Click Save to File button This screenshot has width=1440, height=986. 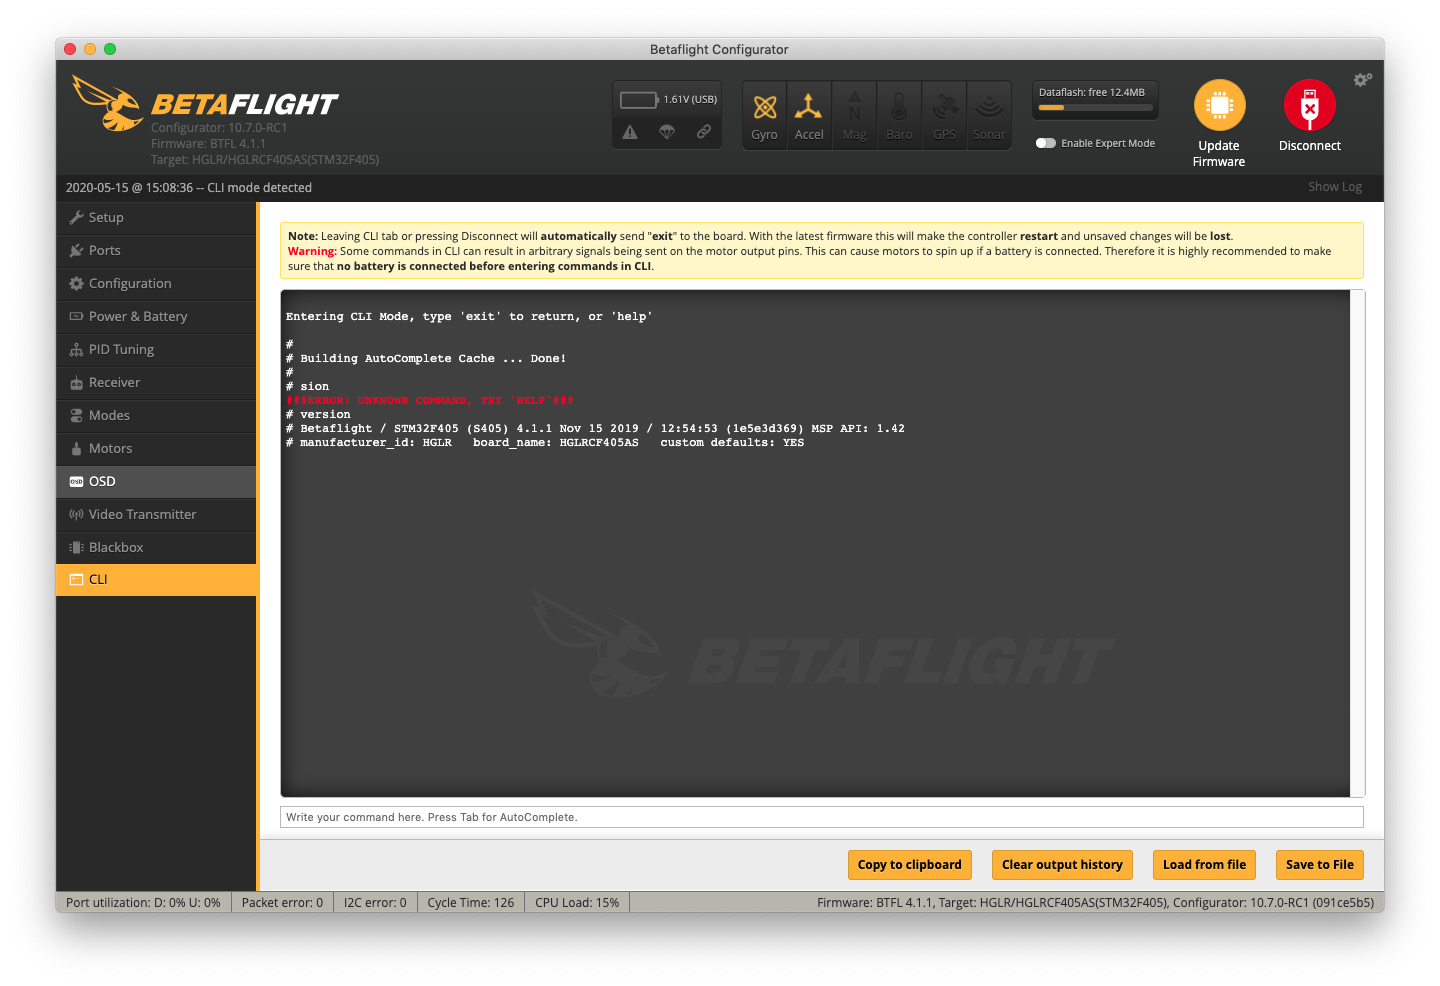[x=1320, y=865]
